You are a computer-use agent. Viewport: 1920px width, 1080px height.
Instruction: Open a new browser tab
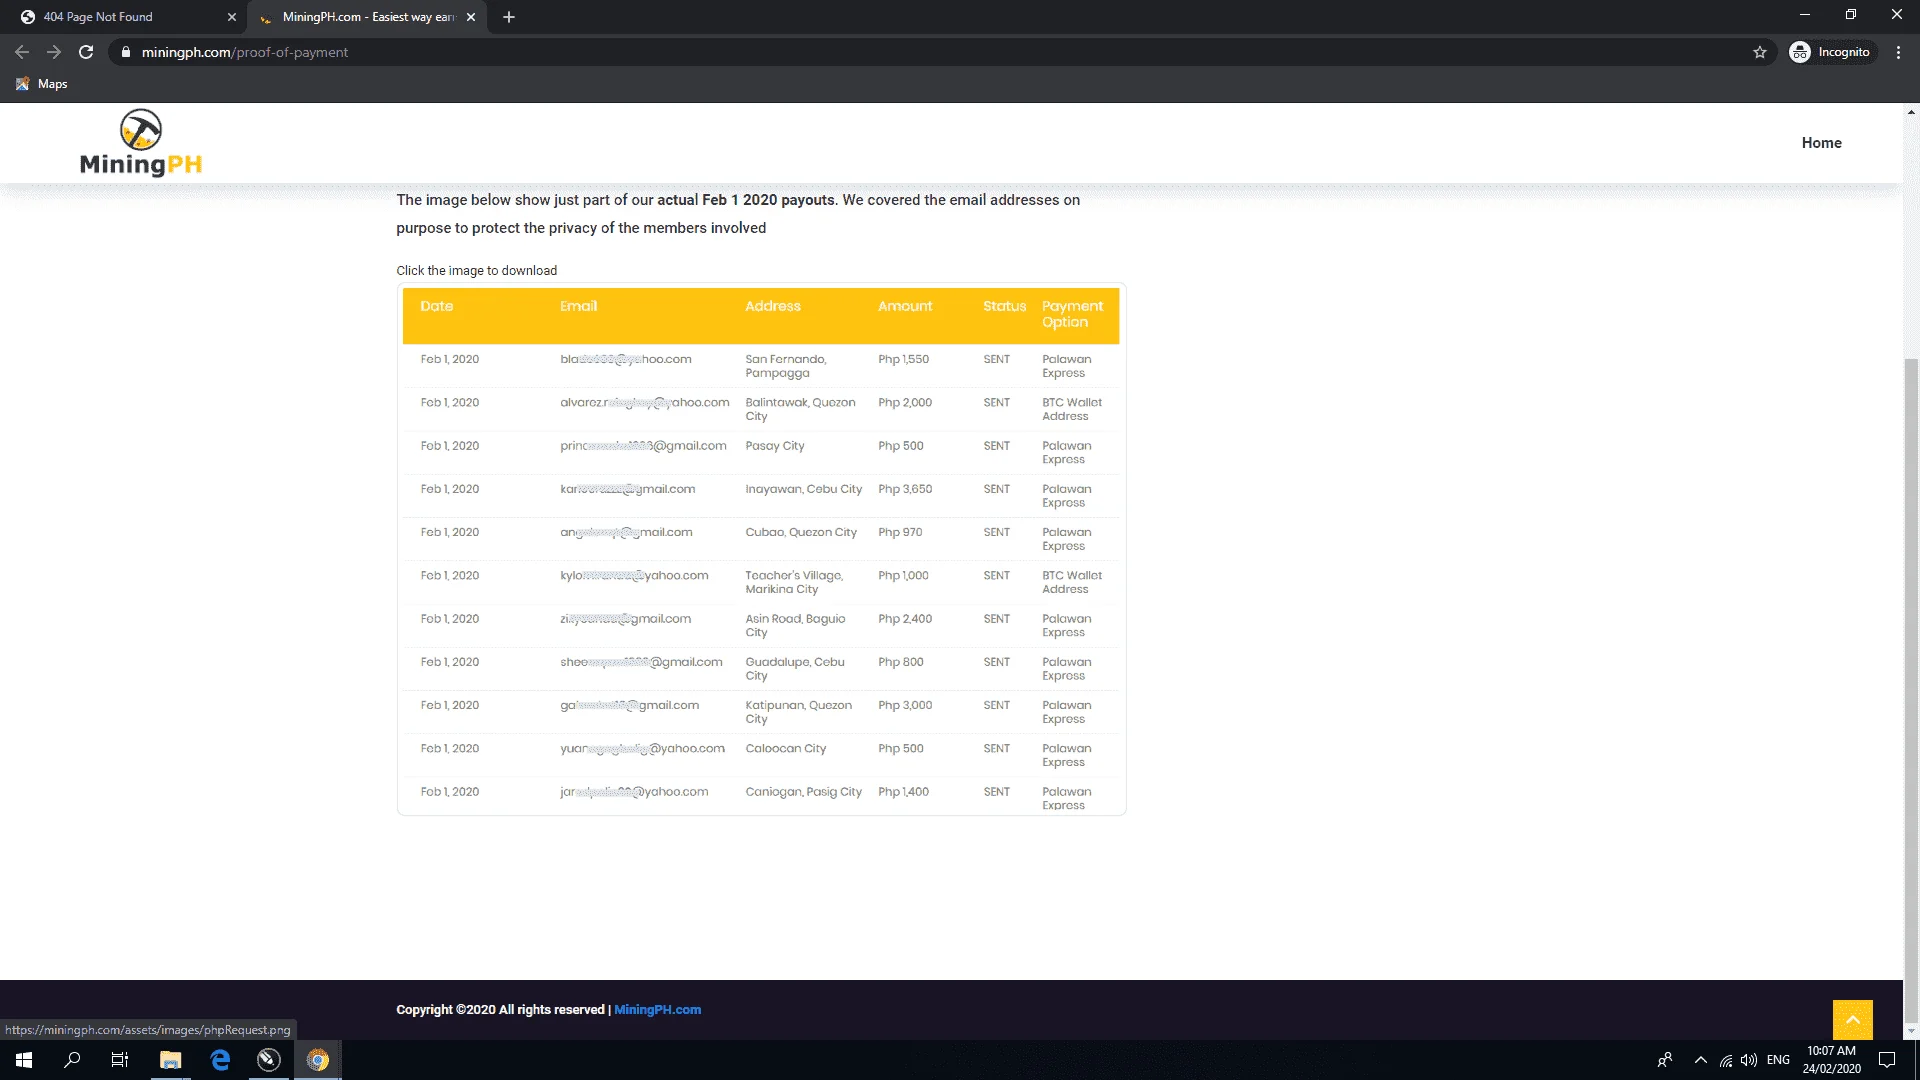pos(509,17)
